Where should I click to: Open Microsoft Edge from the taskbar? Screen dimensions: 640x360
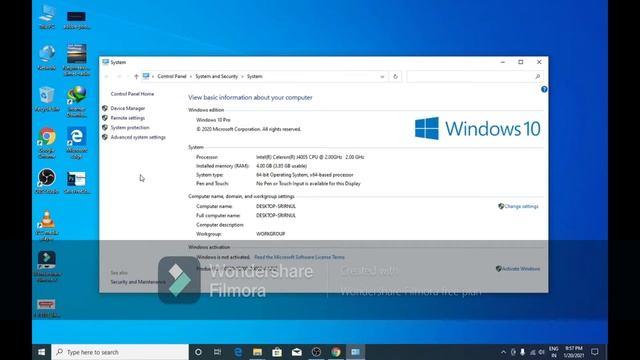(238, 352)
